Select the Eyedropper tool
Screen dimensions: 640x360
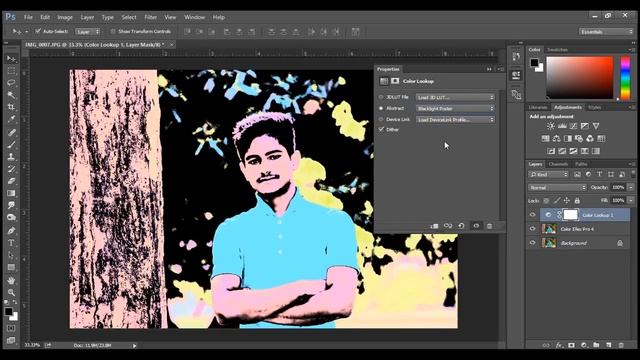[11, 119]
